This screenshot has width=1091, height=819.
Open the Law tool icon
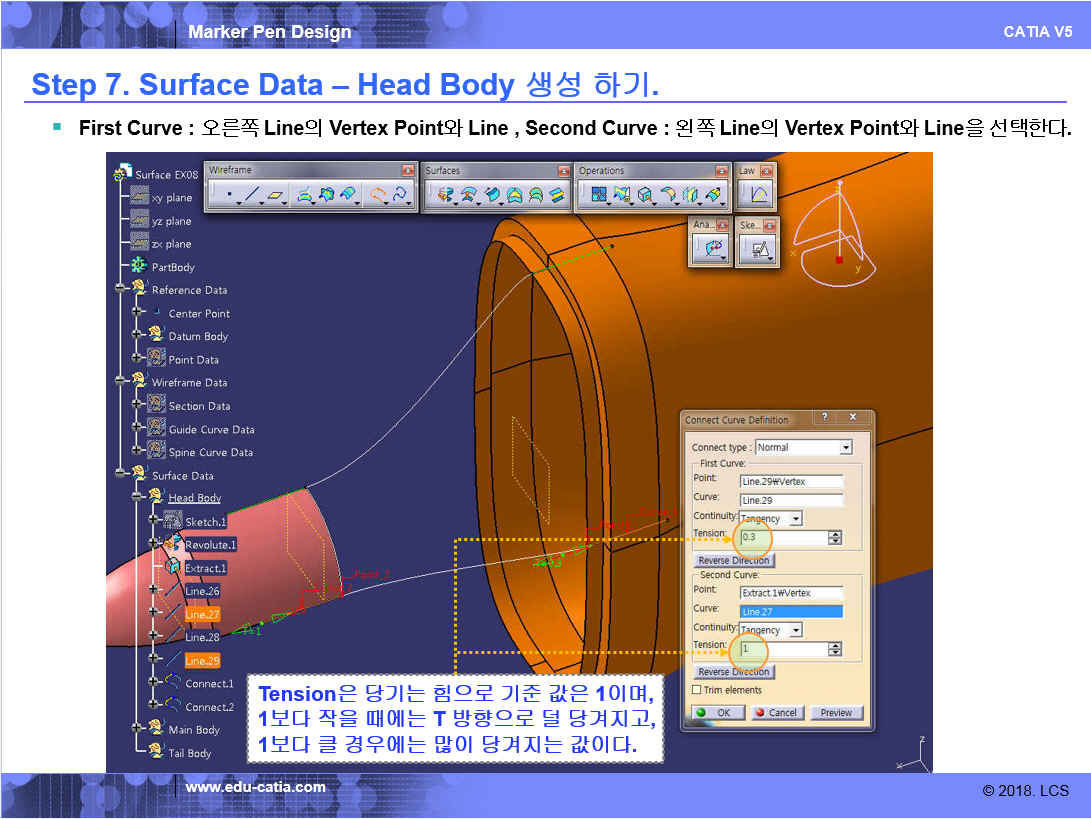point(759,195)
